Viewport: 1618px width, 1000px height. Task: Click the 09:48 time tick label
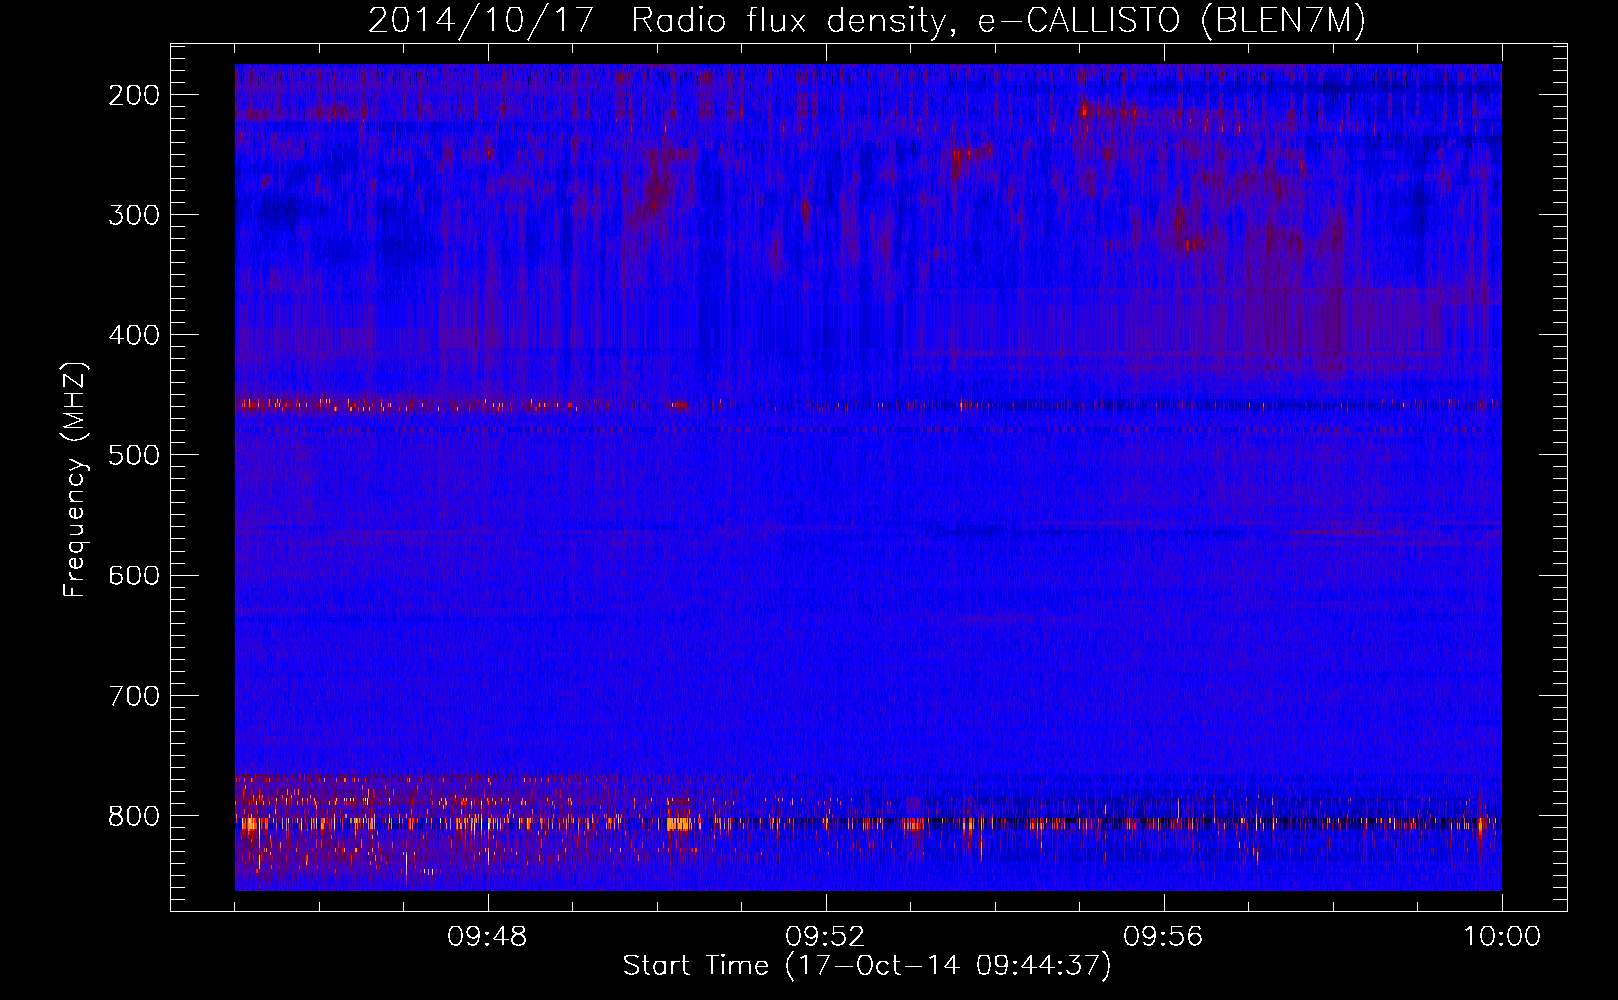pos(487,937)
